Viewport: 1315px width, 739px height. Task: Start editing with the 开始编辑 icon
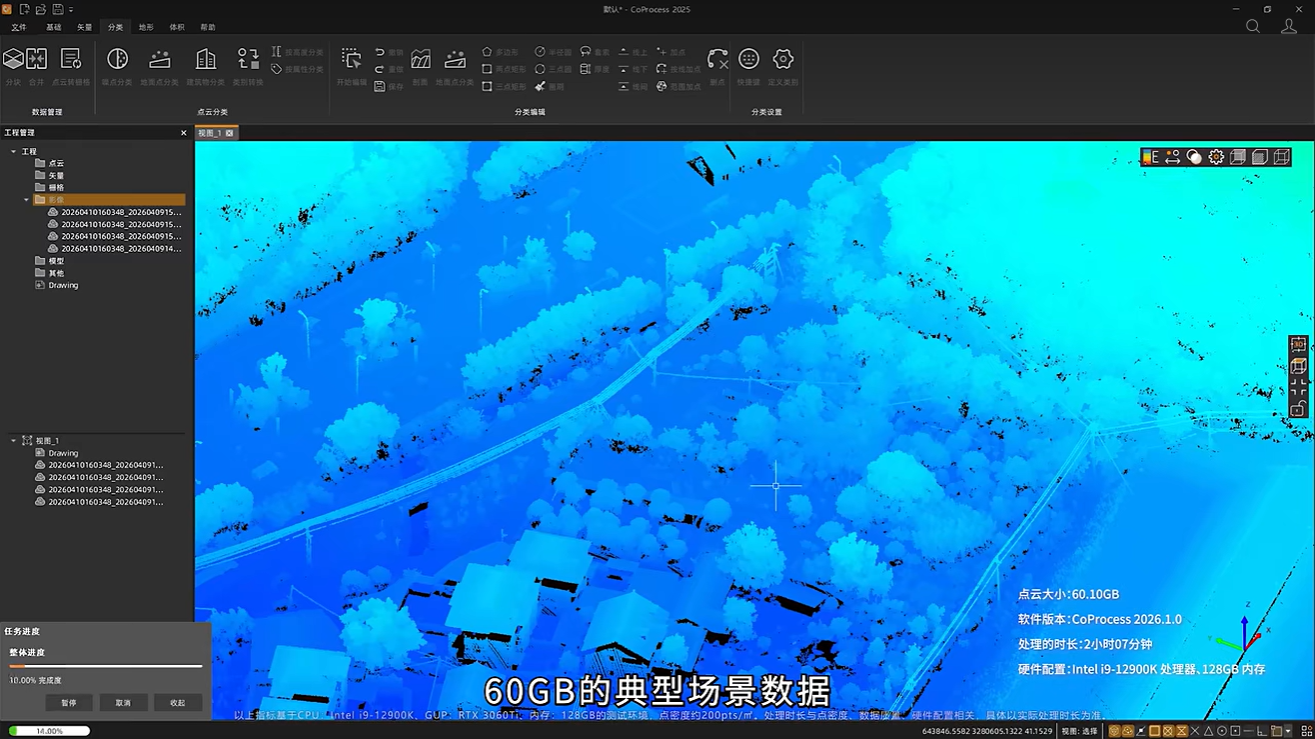pos(351,66)
